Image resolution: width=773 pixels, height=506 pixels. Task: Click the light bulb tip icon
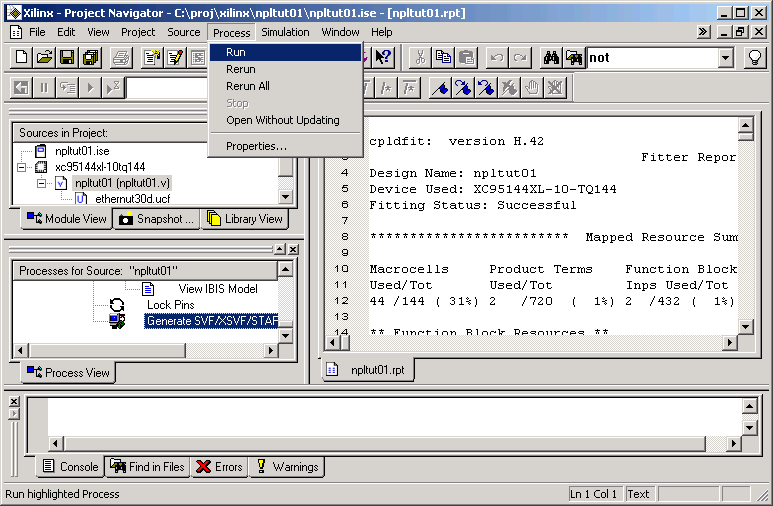755,58
